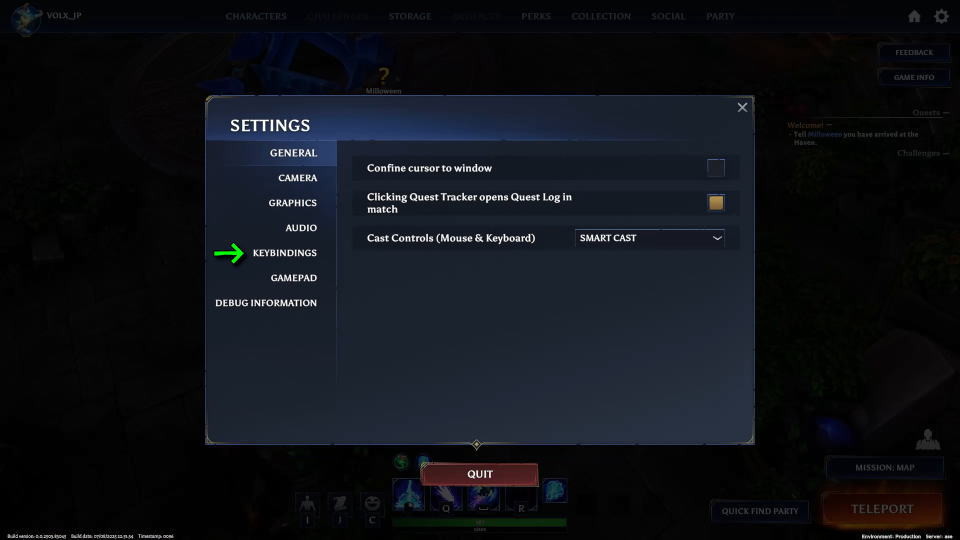The width and height of the screenshot is (960, 540).
Task: Switch to the Keybindings settings tab
Action: pos(285,253)
